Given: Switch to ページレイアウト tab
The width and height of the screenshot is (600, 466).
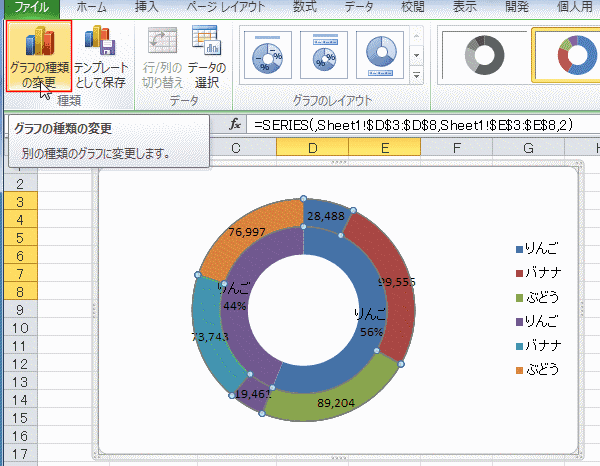Looking at the screenshot, I should [x=226, y=7].
